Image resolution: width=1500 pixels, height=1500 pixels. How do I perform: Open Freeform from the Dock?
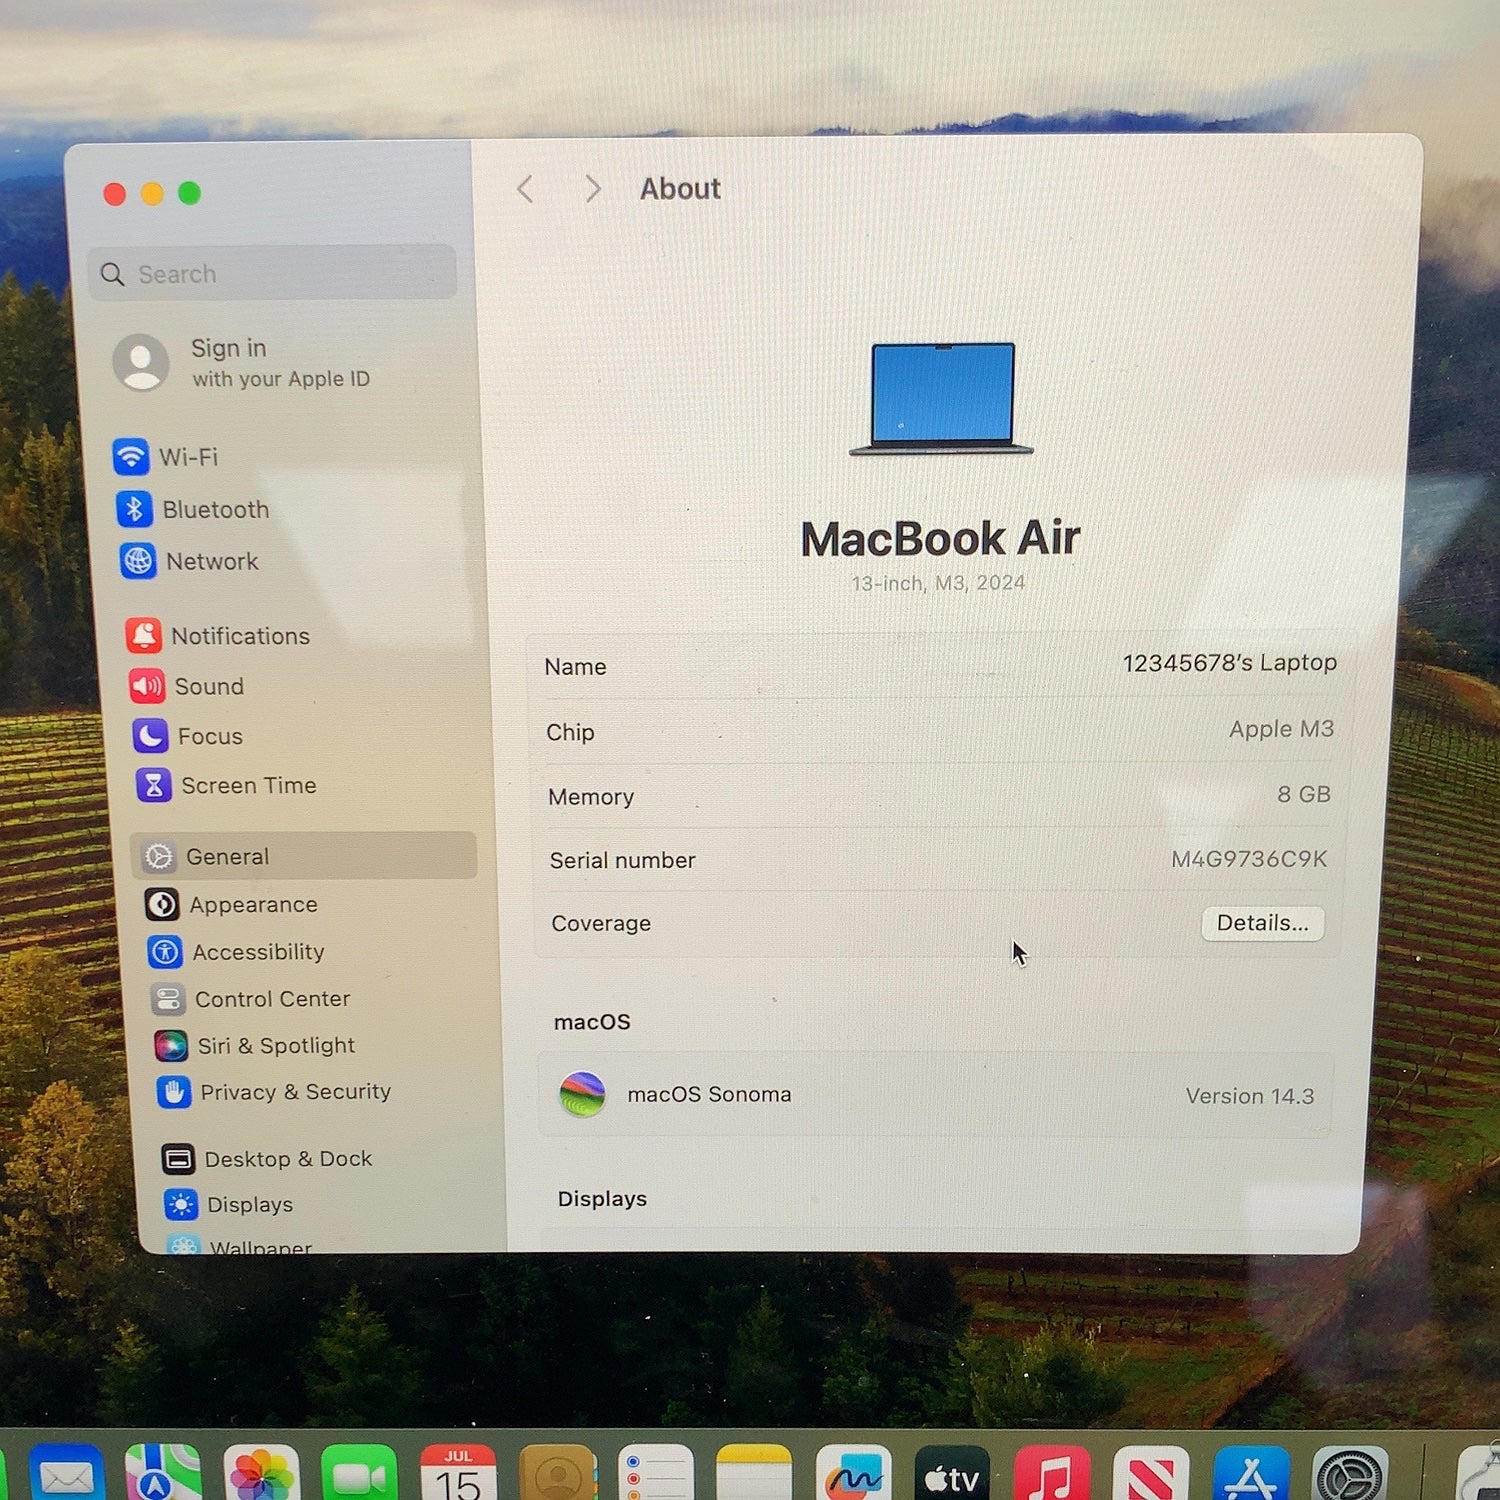click(853, 1475)
